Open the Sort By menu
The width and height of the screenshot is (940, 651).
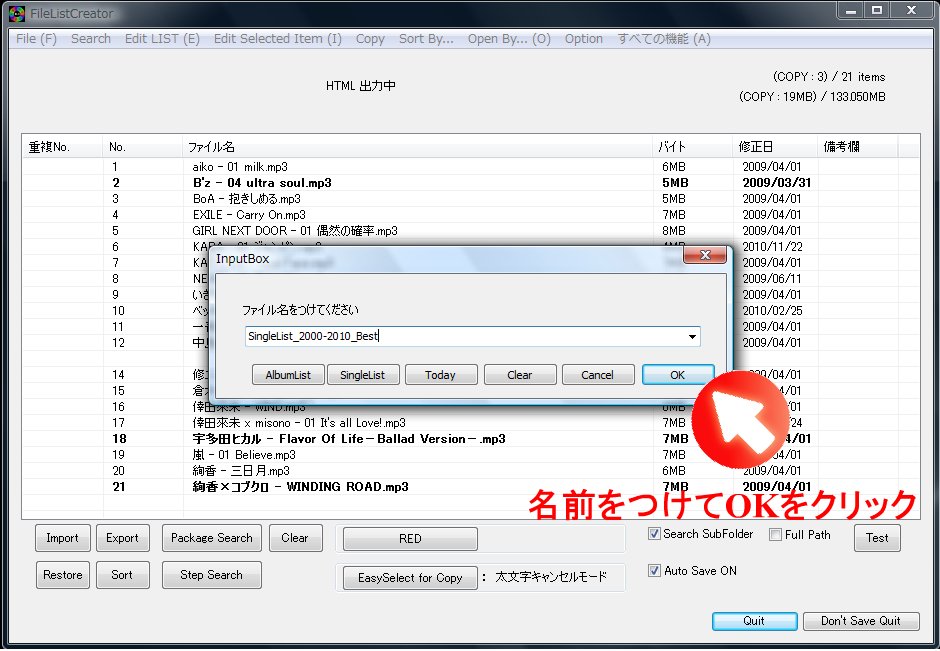coord(426,38)
